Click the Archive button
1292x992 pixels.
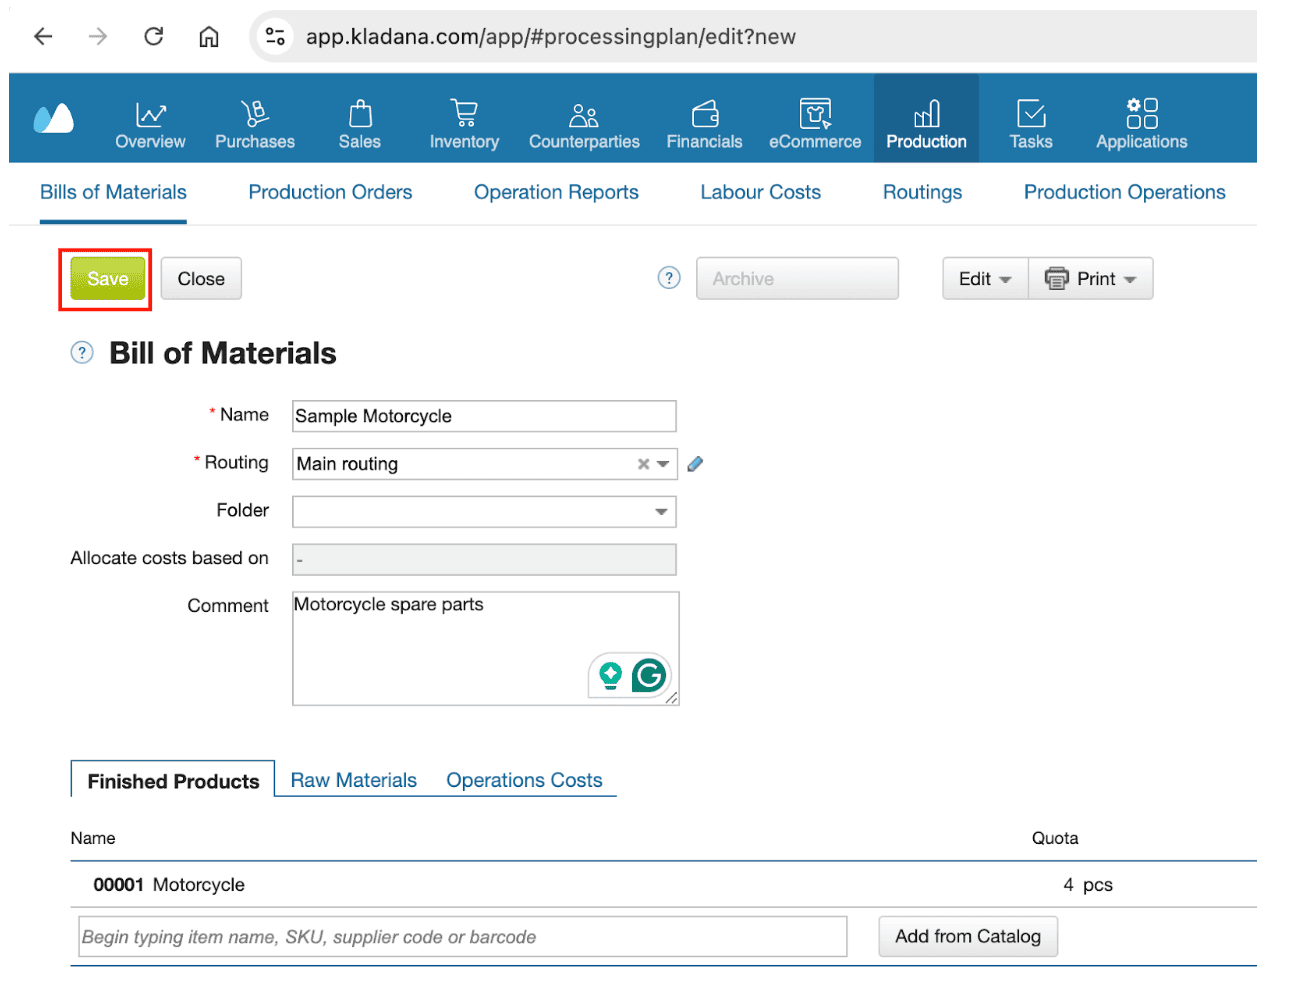797,279
